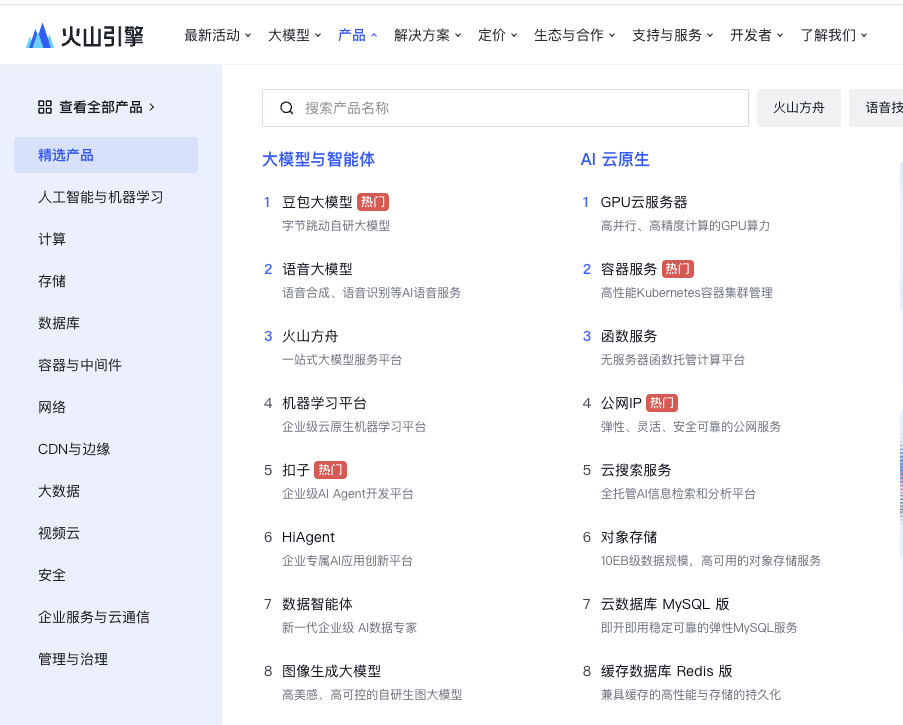The height and width of the screenshot is (725, 903).
Task: Click the 热门 badge next to 公网IP
Action: [662, 403]
